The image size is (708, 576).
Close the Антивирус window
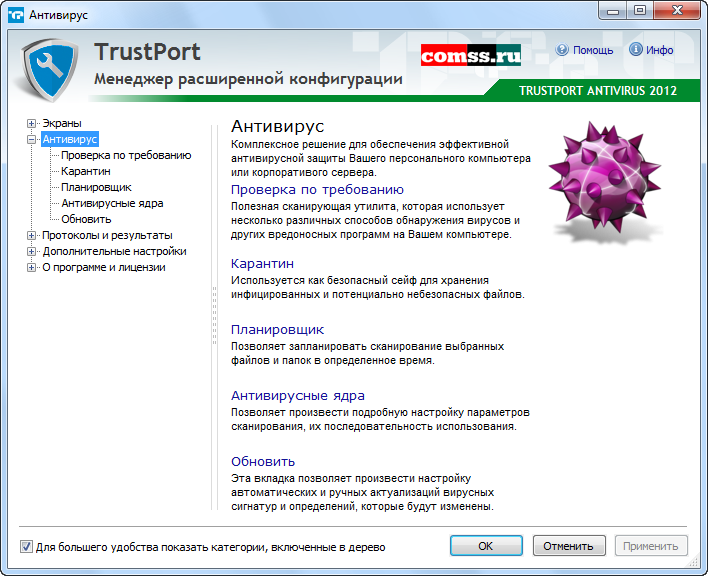click(677, 11)
